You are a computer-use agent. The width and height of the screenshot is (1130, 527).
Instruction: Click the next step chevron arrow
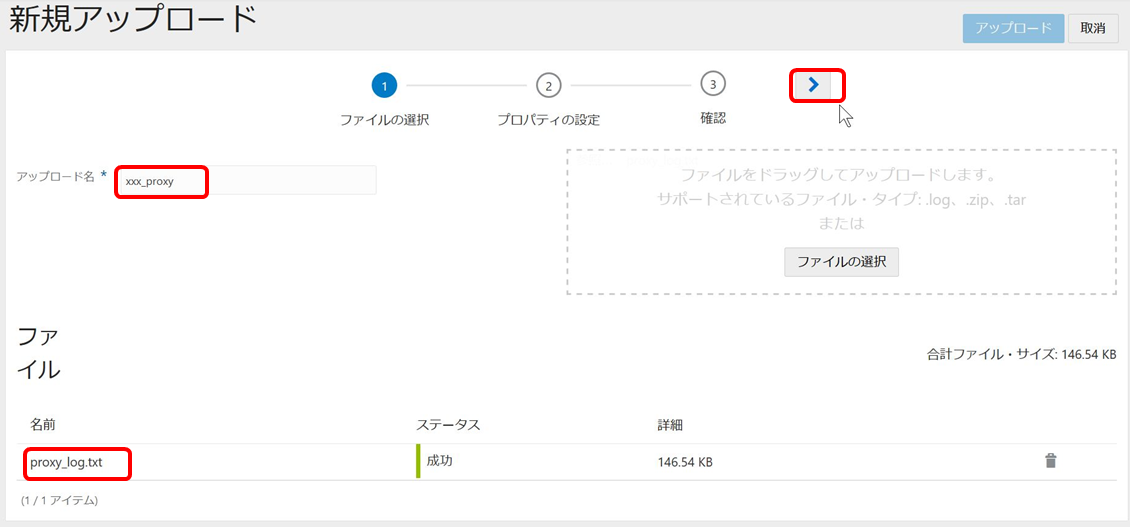click(x=814, y=85)
